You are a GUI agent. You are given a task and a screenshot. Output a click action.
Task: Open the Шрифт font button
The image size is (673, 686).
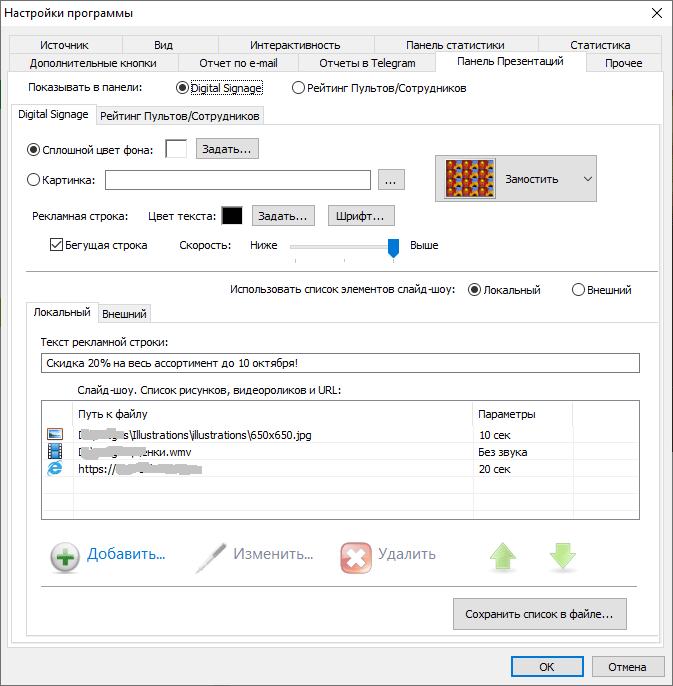362,215
